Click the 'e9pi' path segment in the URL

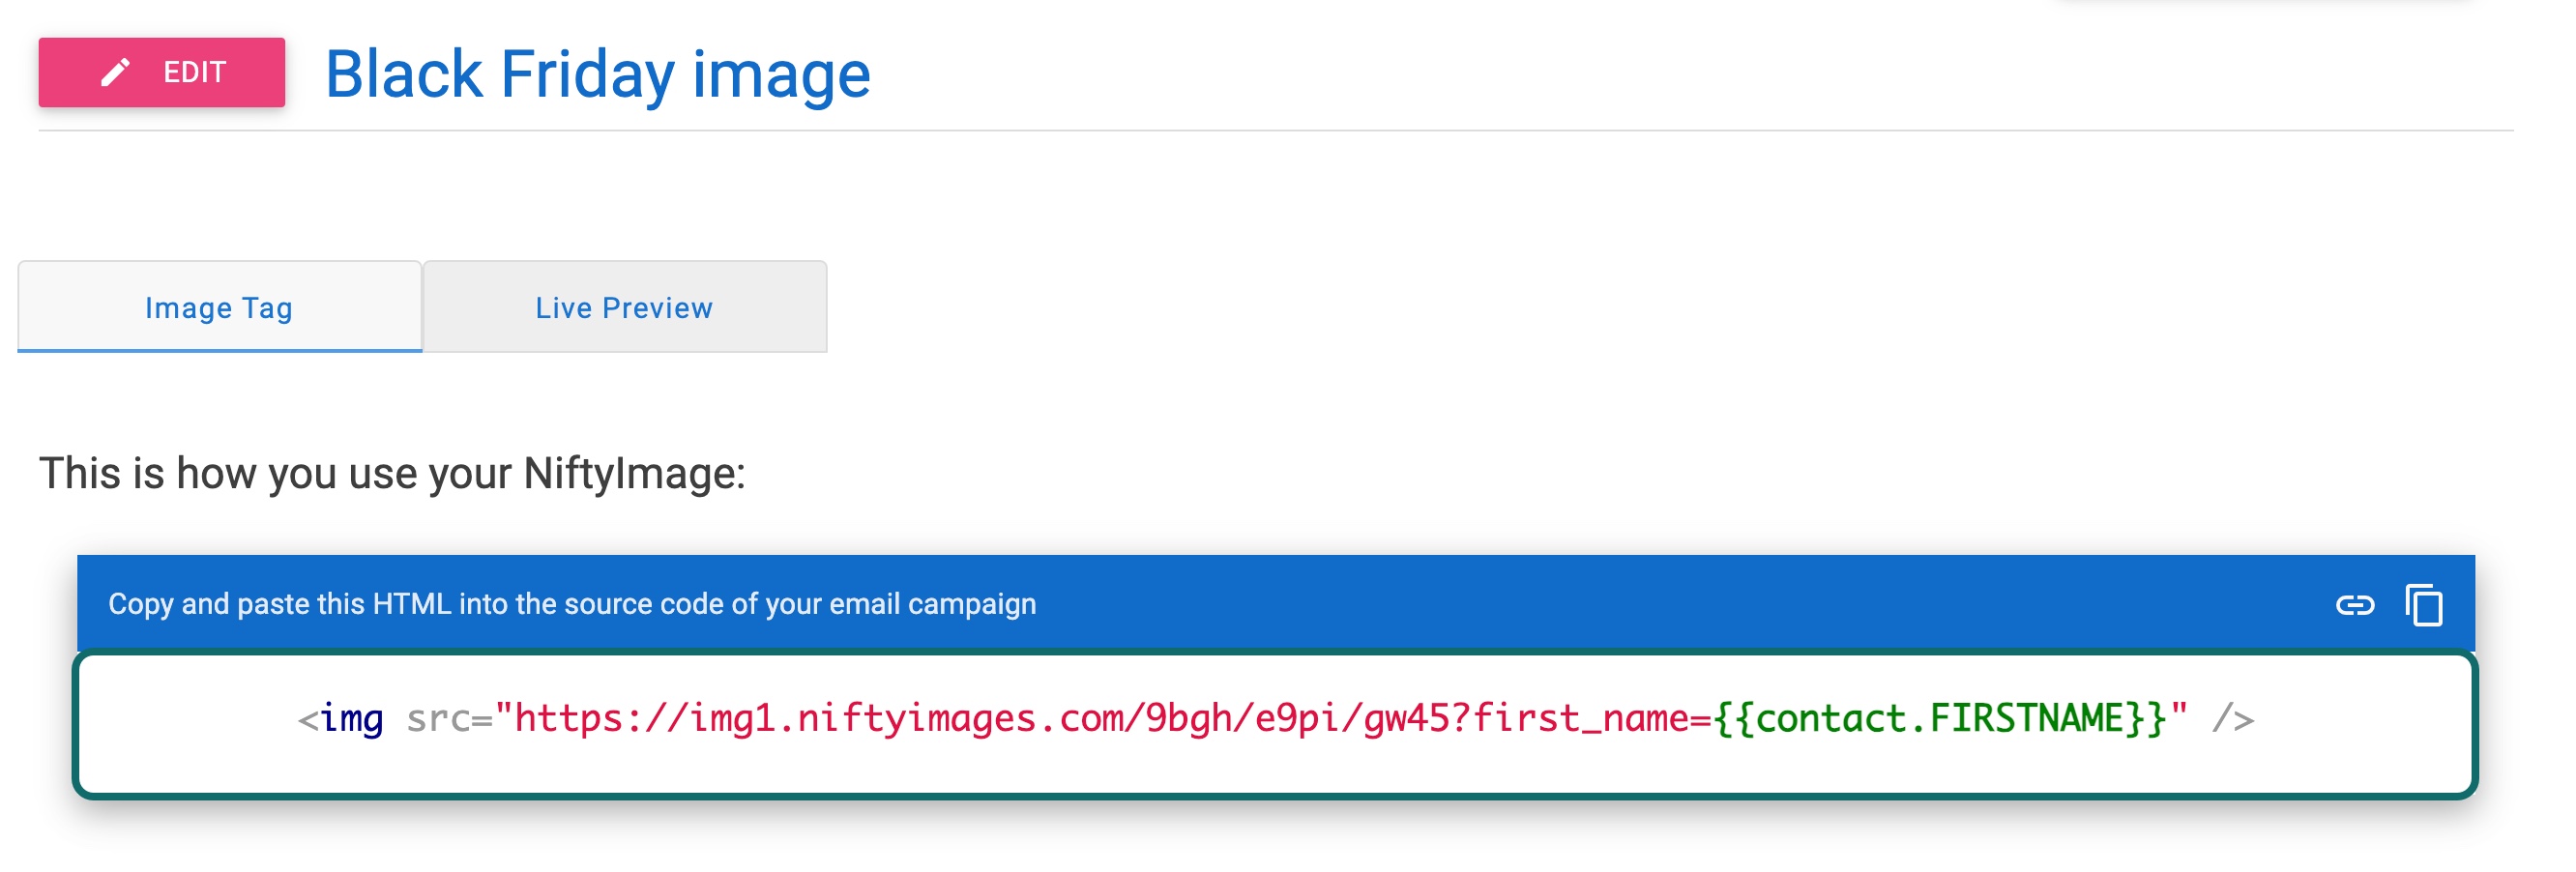click(1298, 719)
